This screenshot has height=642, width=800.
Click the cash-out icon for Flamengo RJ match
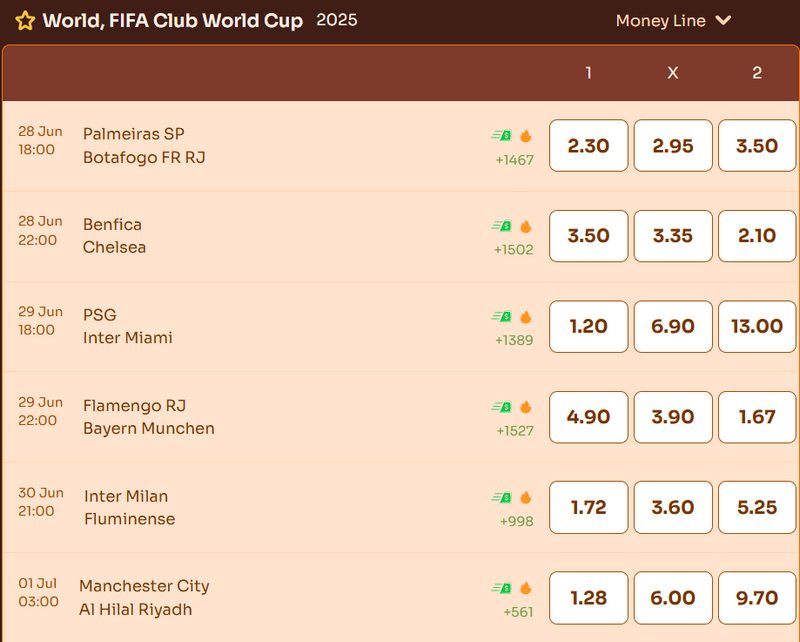(x=502, y=407)
